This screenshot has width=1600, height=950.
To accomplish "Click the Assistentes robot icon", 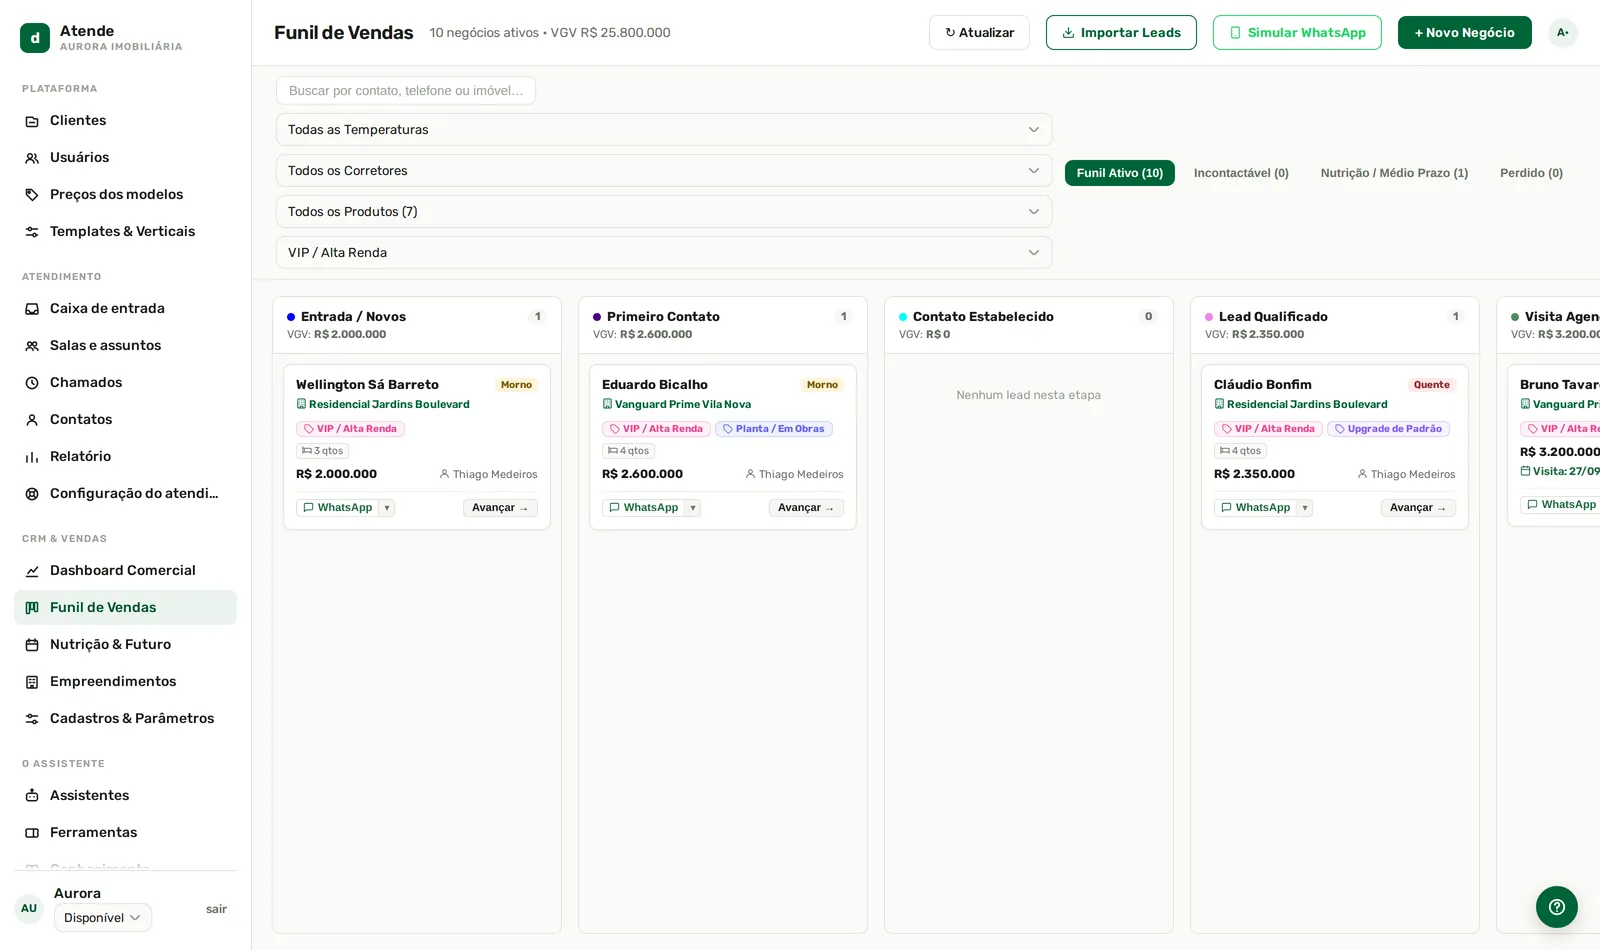I will [x=32, y=796].
